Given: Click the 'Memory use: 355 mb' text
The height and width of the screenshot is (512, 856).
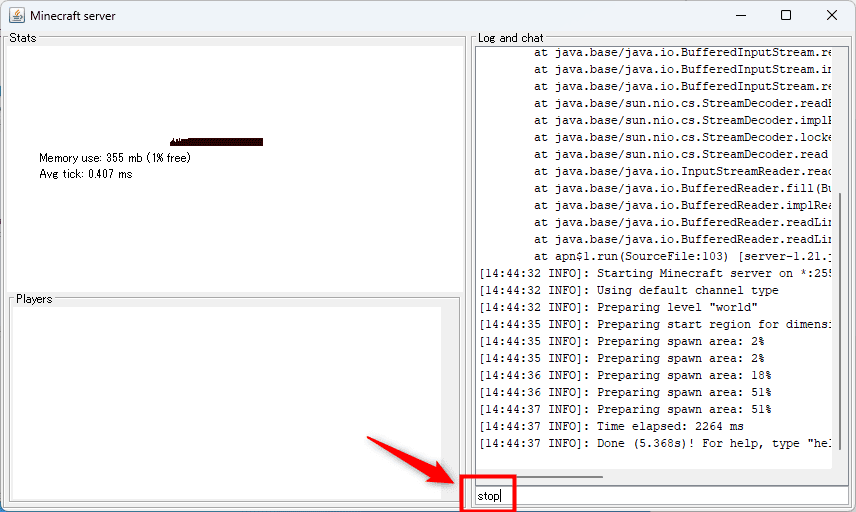Looking at the screenshot, I should 115,158.
